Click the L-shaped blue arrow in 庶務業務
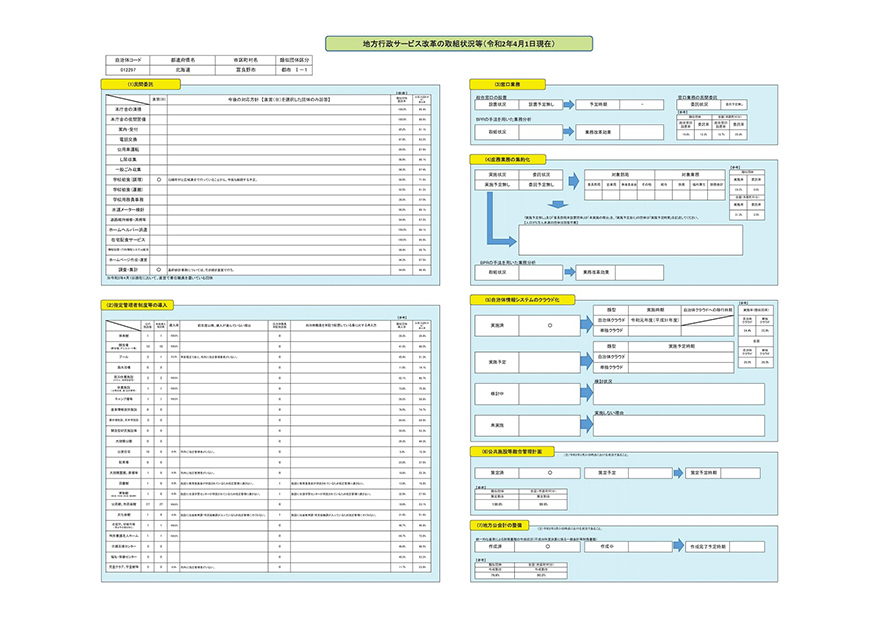The width and height of the screenshot is (880, 622). [x=499, y=220]
